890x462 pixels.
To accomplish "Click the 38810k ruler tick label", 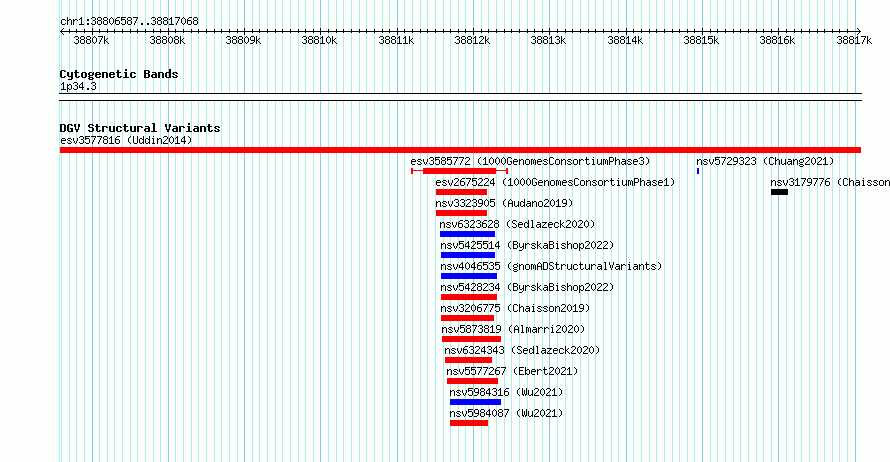I will (320, 41).
